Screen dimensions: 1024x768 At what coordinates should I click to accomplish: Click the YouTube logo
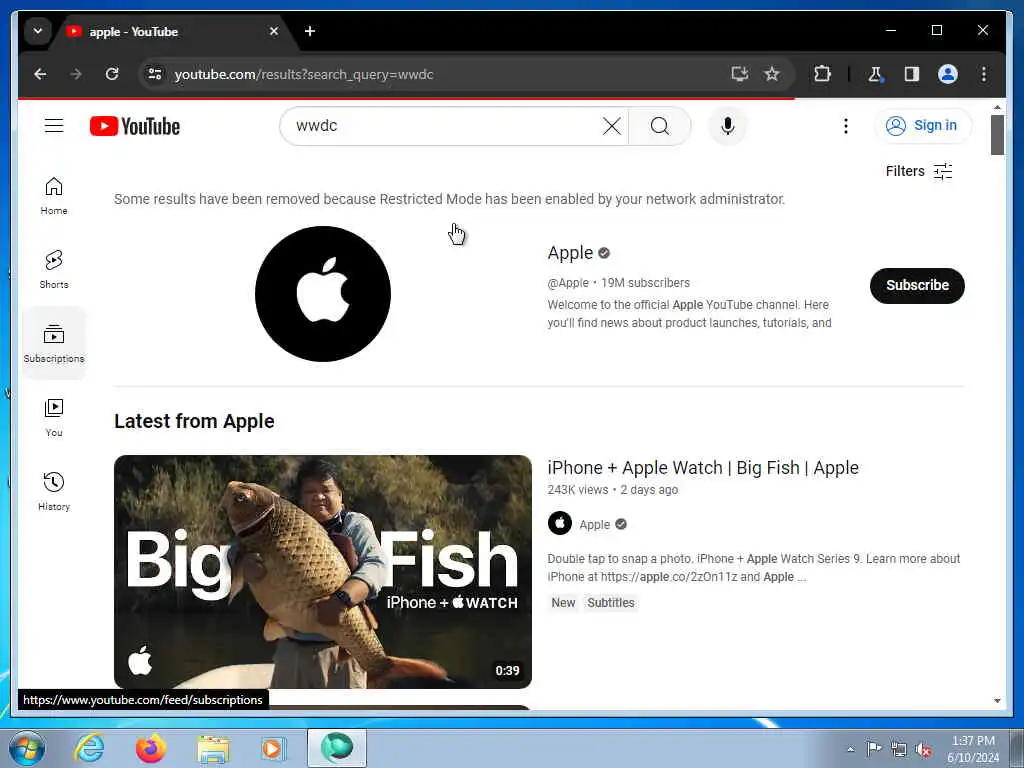[x=135, y=126]
